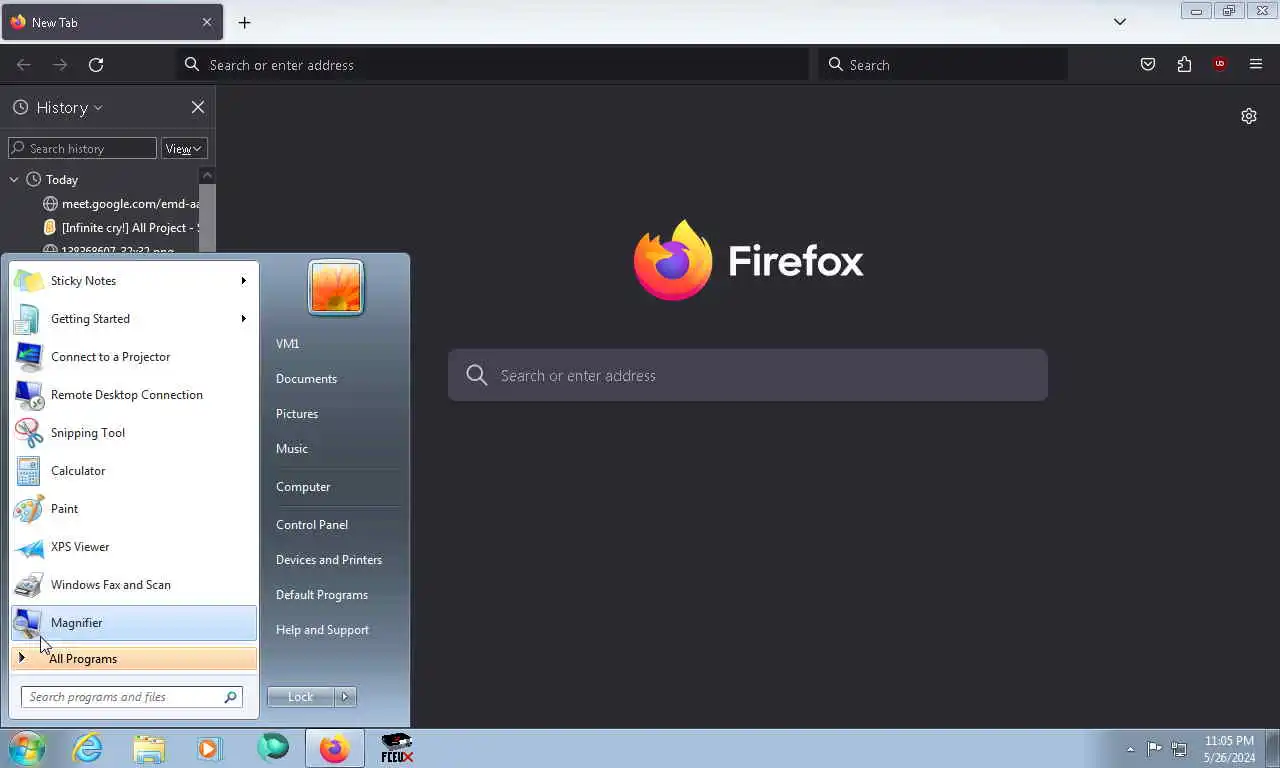This screenshot has width=1280, height=768.
Task: Open meet.google.com history entry
Action: click(x=120, y=204)
